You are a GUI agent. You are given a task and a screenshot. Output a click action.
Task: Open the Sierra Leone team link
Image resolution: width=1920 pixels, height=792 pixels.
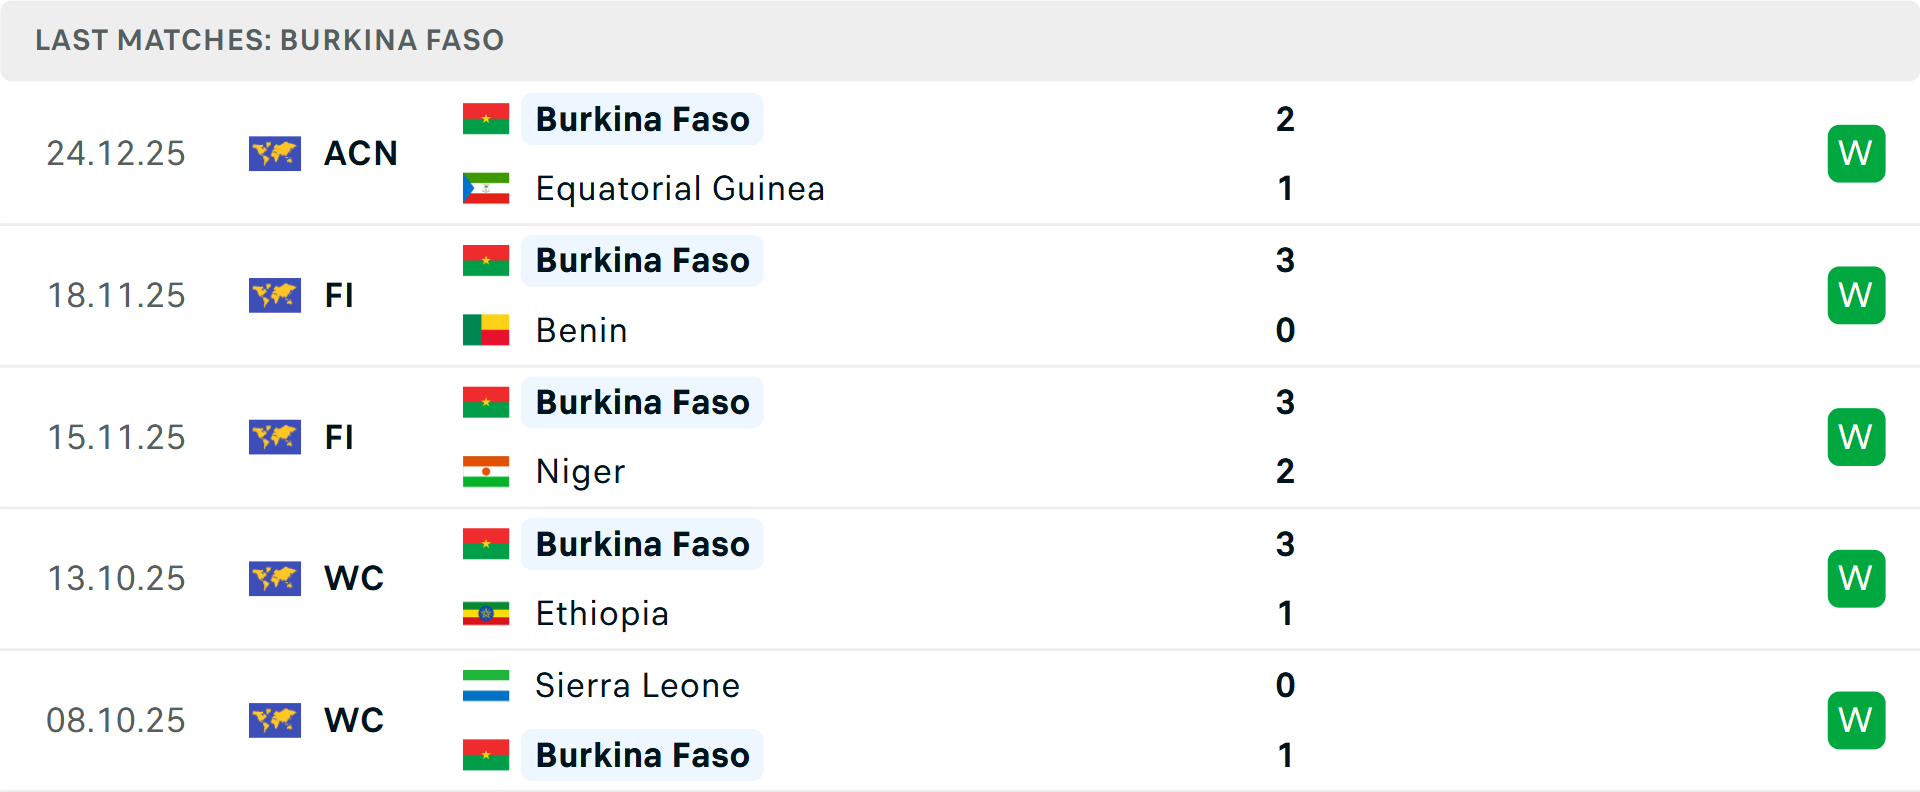tap(637, 685)
